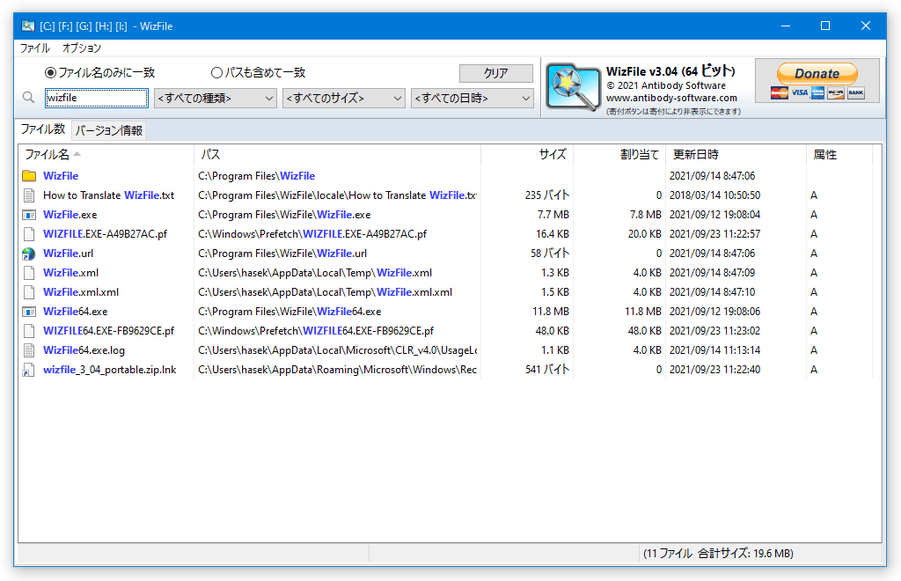Click the file icon of WIZFILE64.EXE-FB9629CE.pf
901x581 pixels.
29,331
